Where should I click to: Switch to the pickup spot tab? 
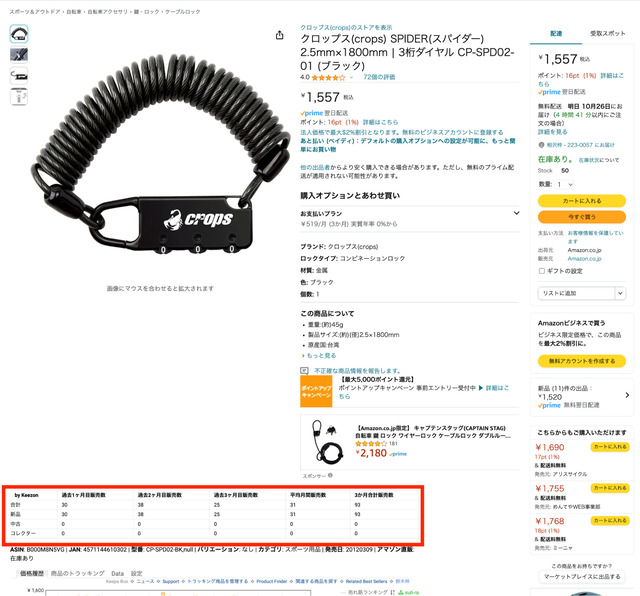coord(607,33)
